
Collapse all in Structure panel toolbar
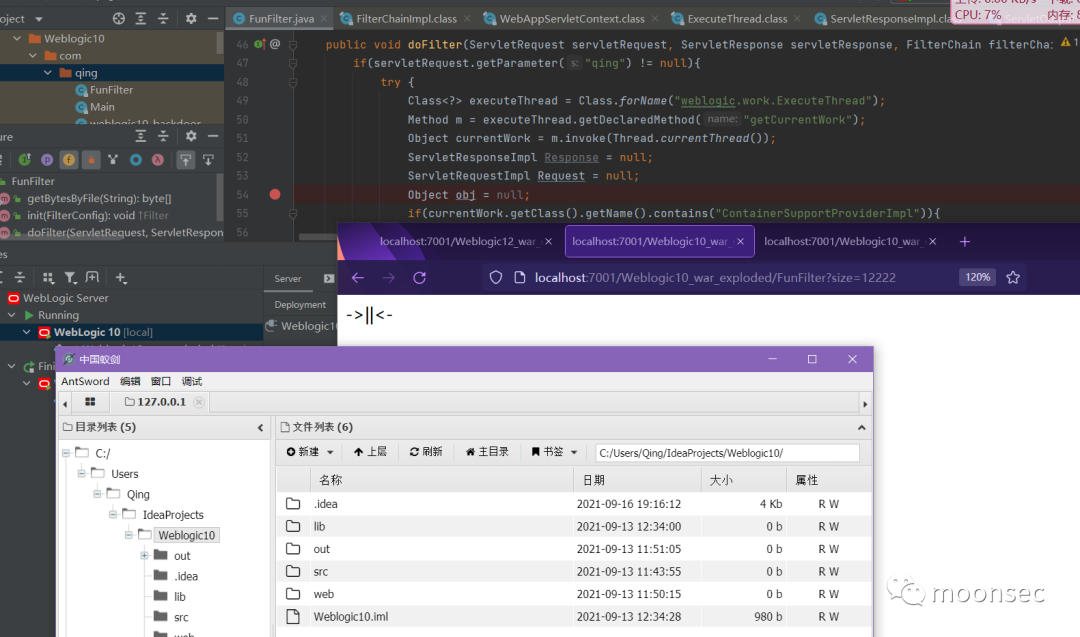[163, 136]
